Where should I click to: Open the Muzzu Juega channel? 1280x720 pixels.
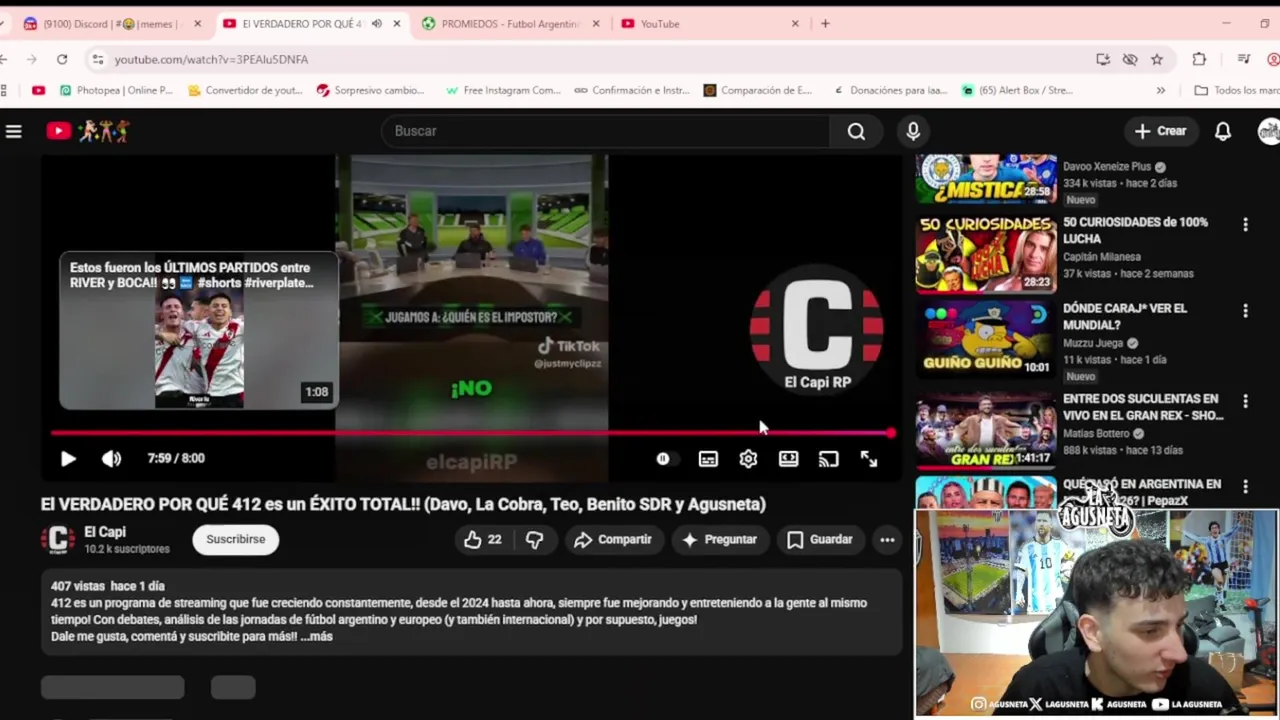[1093, 343]
